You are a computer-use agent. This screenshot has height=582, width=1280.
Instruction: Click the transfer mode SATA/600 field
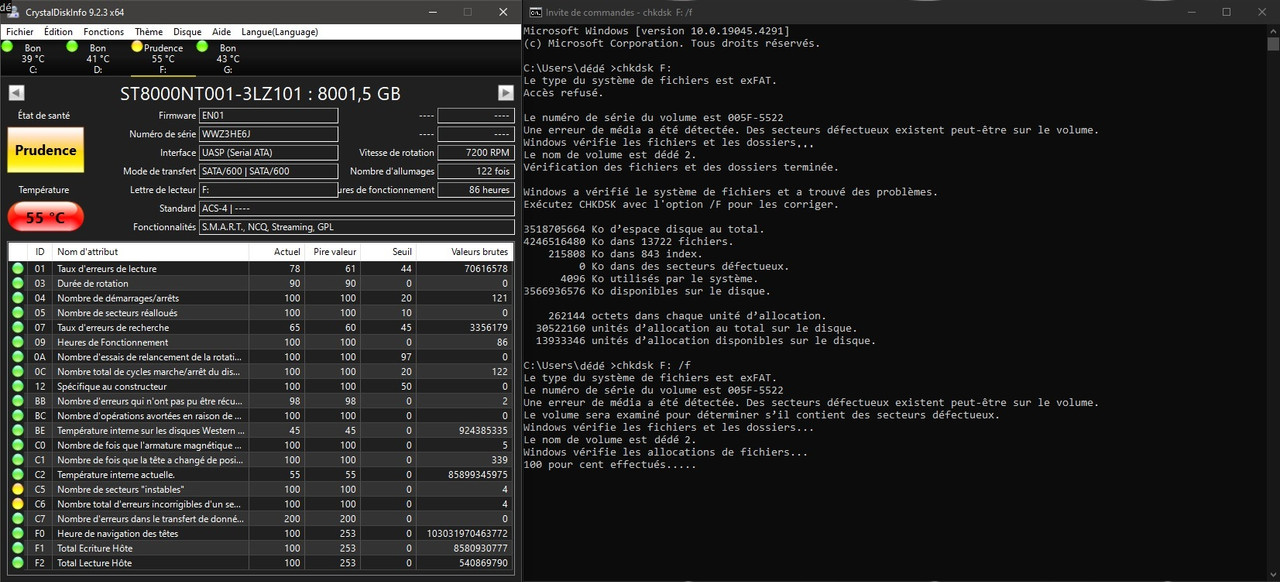(268, 171)
